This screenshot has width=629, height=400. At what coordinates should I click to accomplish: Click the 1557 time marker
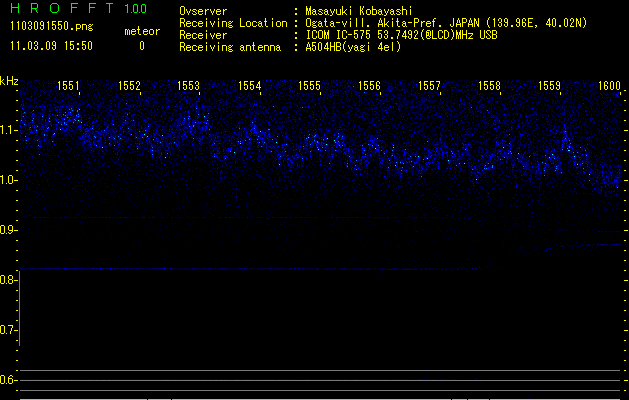point(429,86)
